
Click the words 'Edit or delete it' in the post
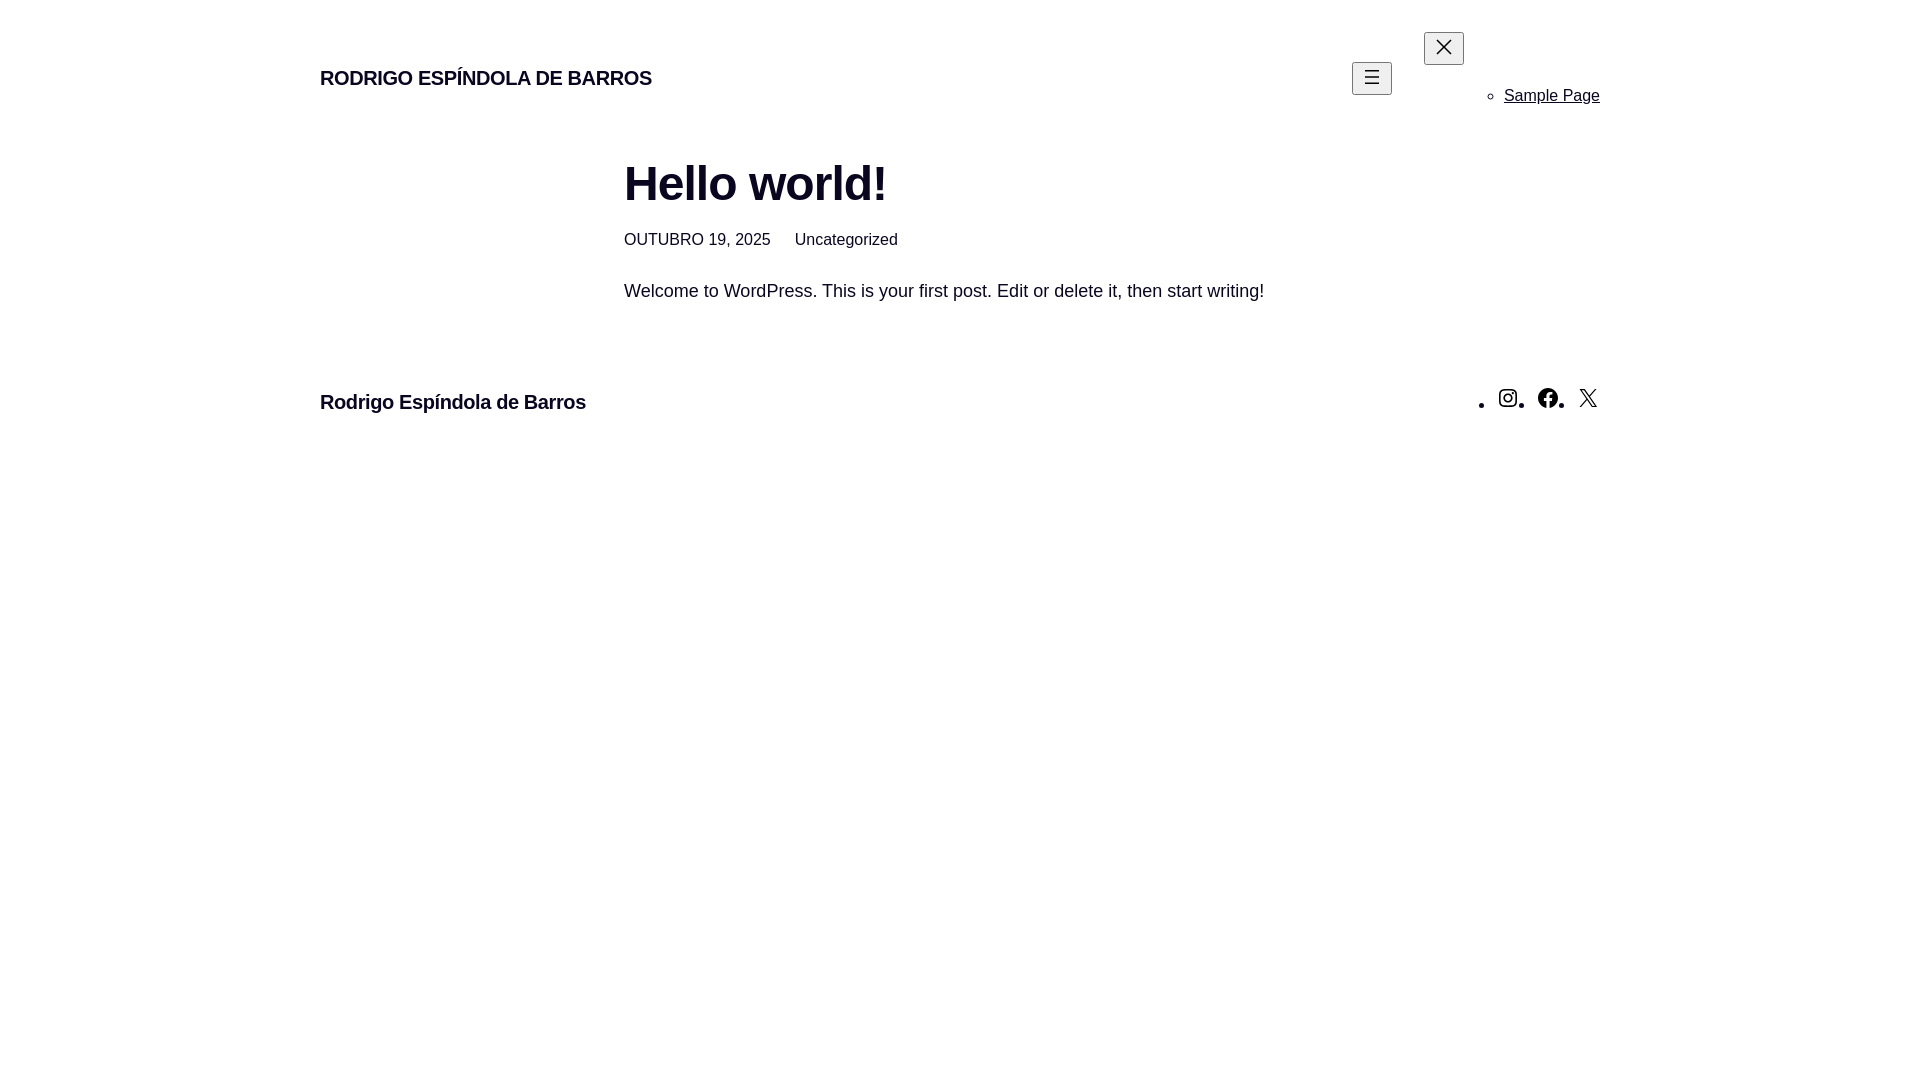(1056, 291)
